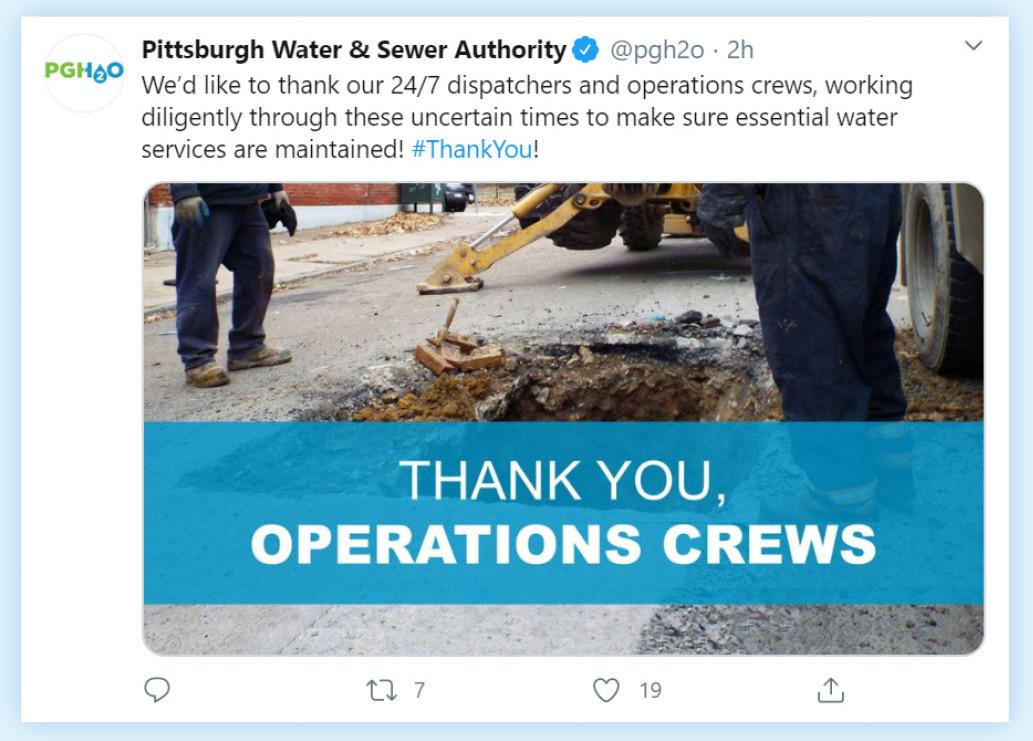Expand the tweet options chevron menu

click(x=973, y=45)
